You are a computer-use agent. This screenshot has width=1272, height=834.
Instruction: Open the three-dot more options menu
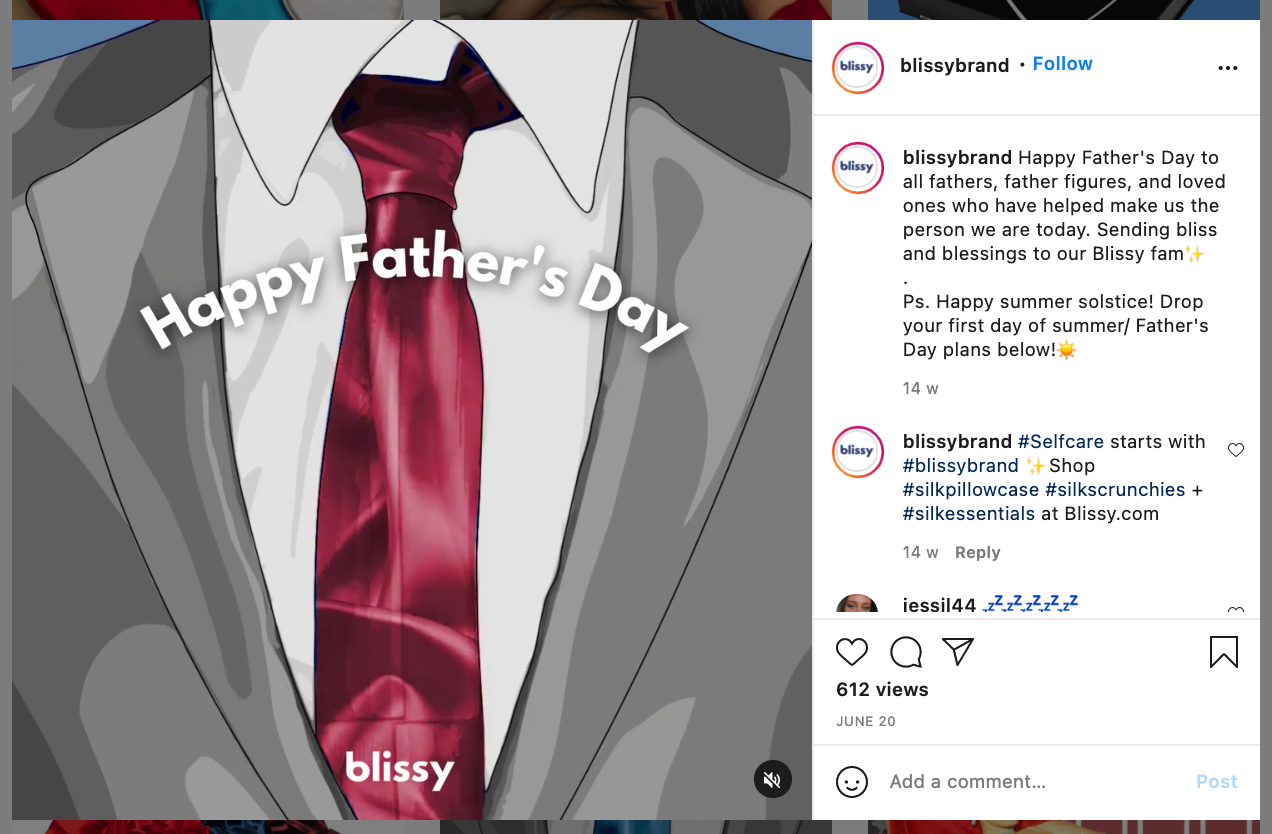pyautogui.click(x=1228, y=68)
